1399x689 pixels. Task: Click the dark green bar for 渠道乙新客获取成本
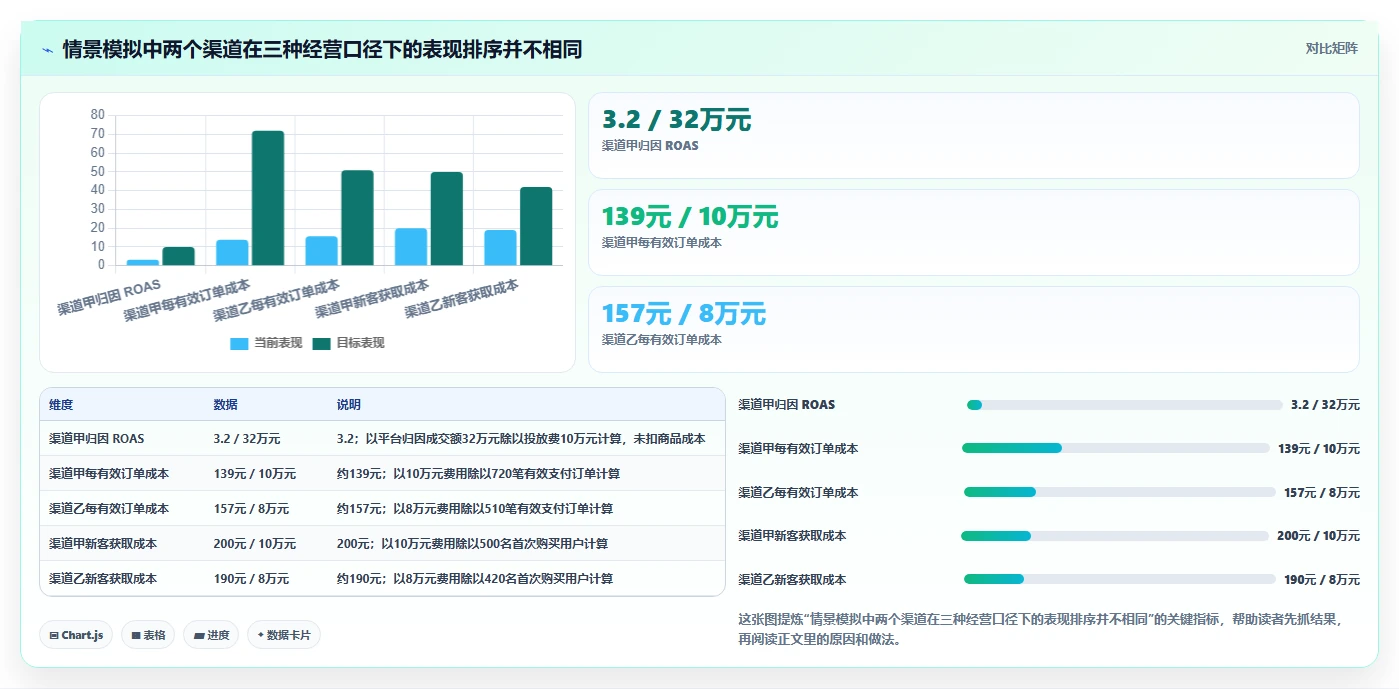[x=536, y=226]
